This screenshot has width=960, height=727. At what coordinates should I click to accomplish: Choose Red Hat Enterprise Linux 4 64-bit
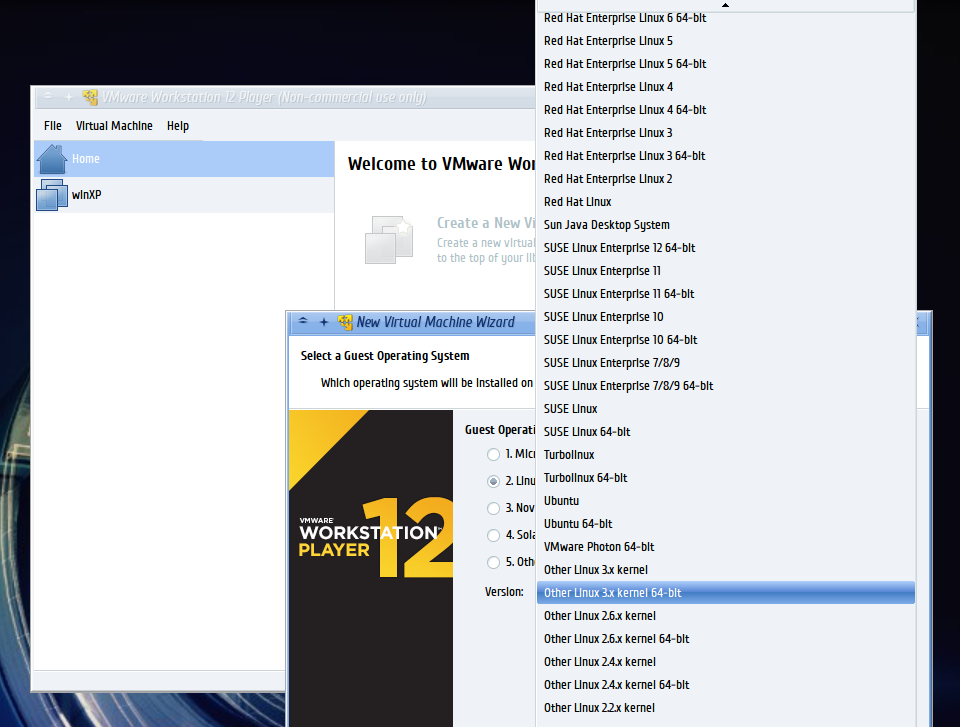tap(726, 110)
